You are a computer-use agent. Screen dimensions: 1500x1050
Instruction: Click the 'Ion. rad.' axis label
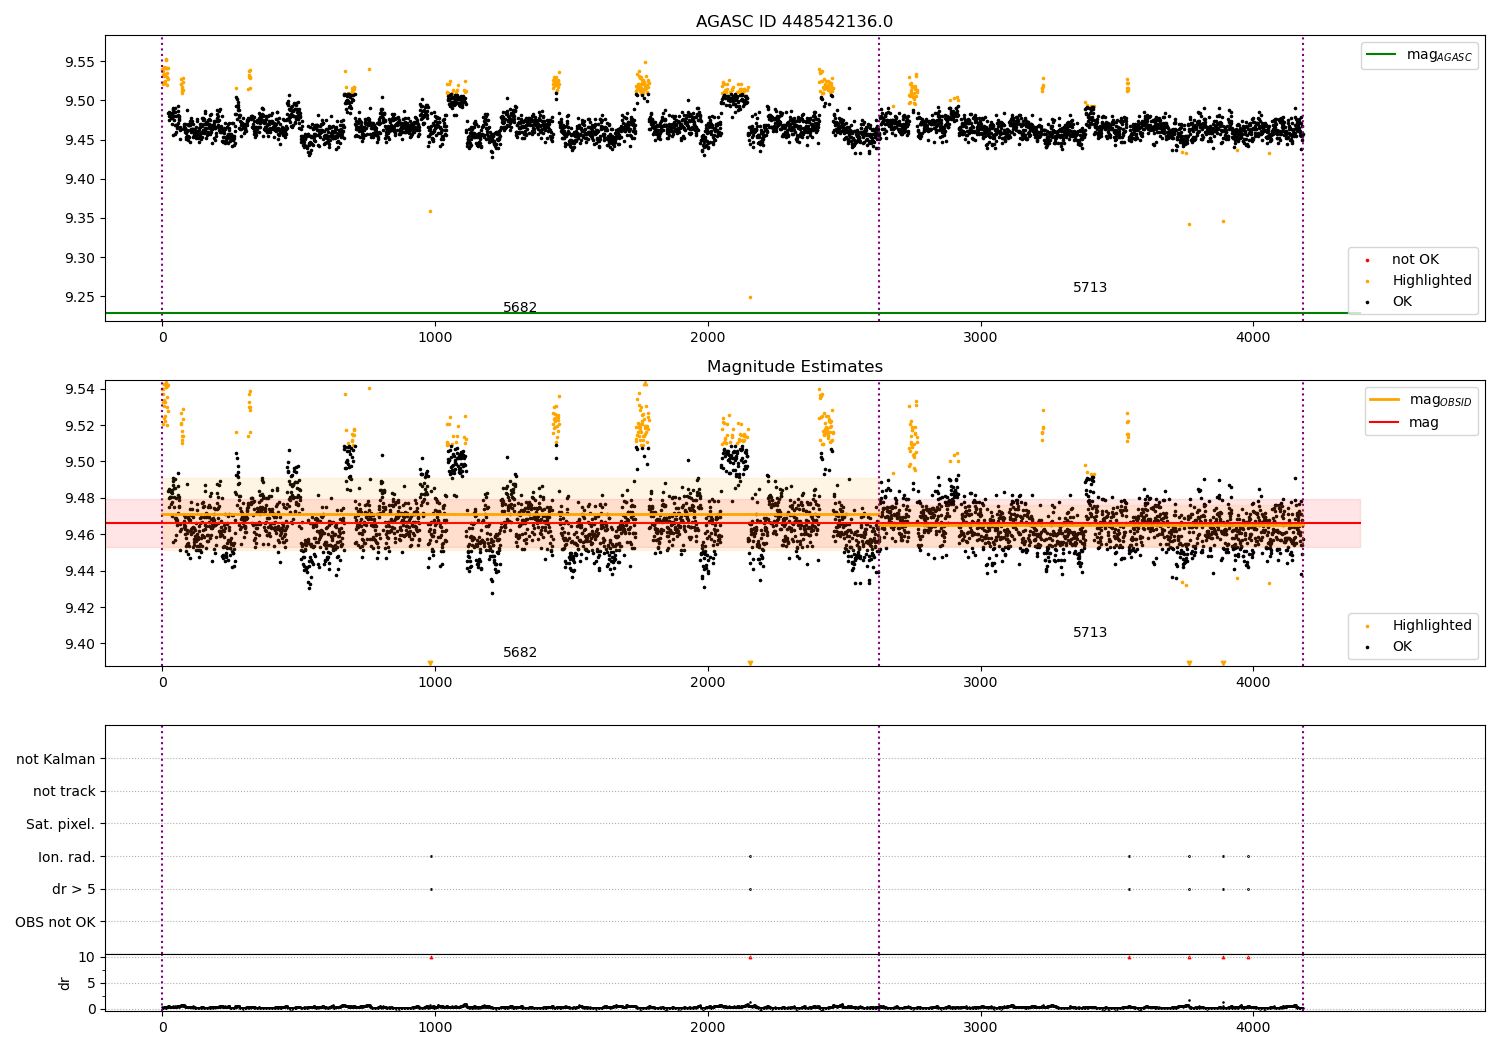pos(67,858)
